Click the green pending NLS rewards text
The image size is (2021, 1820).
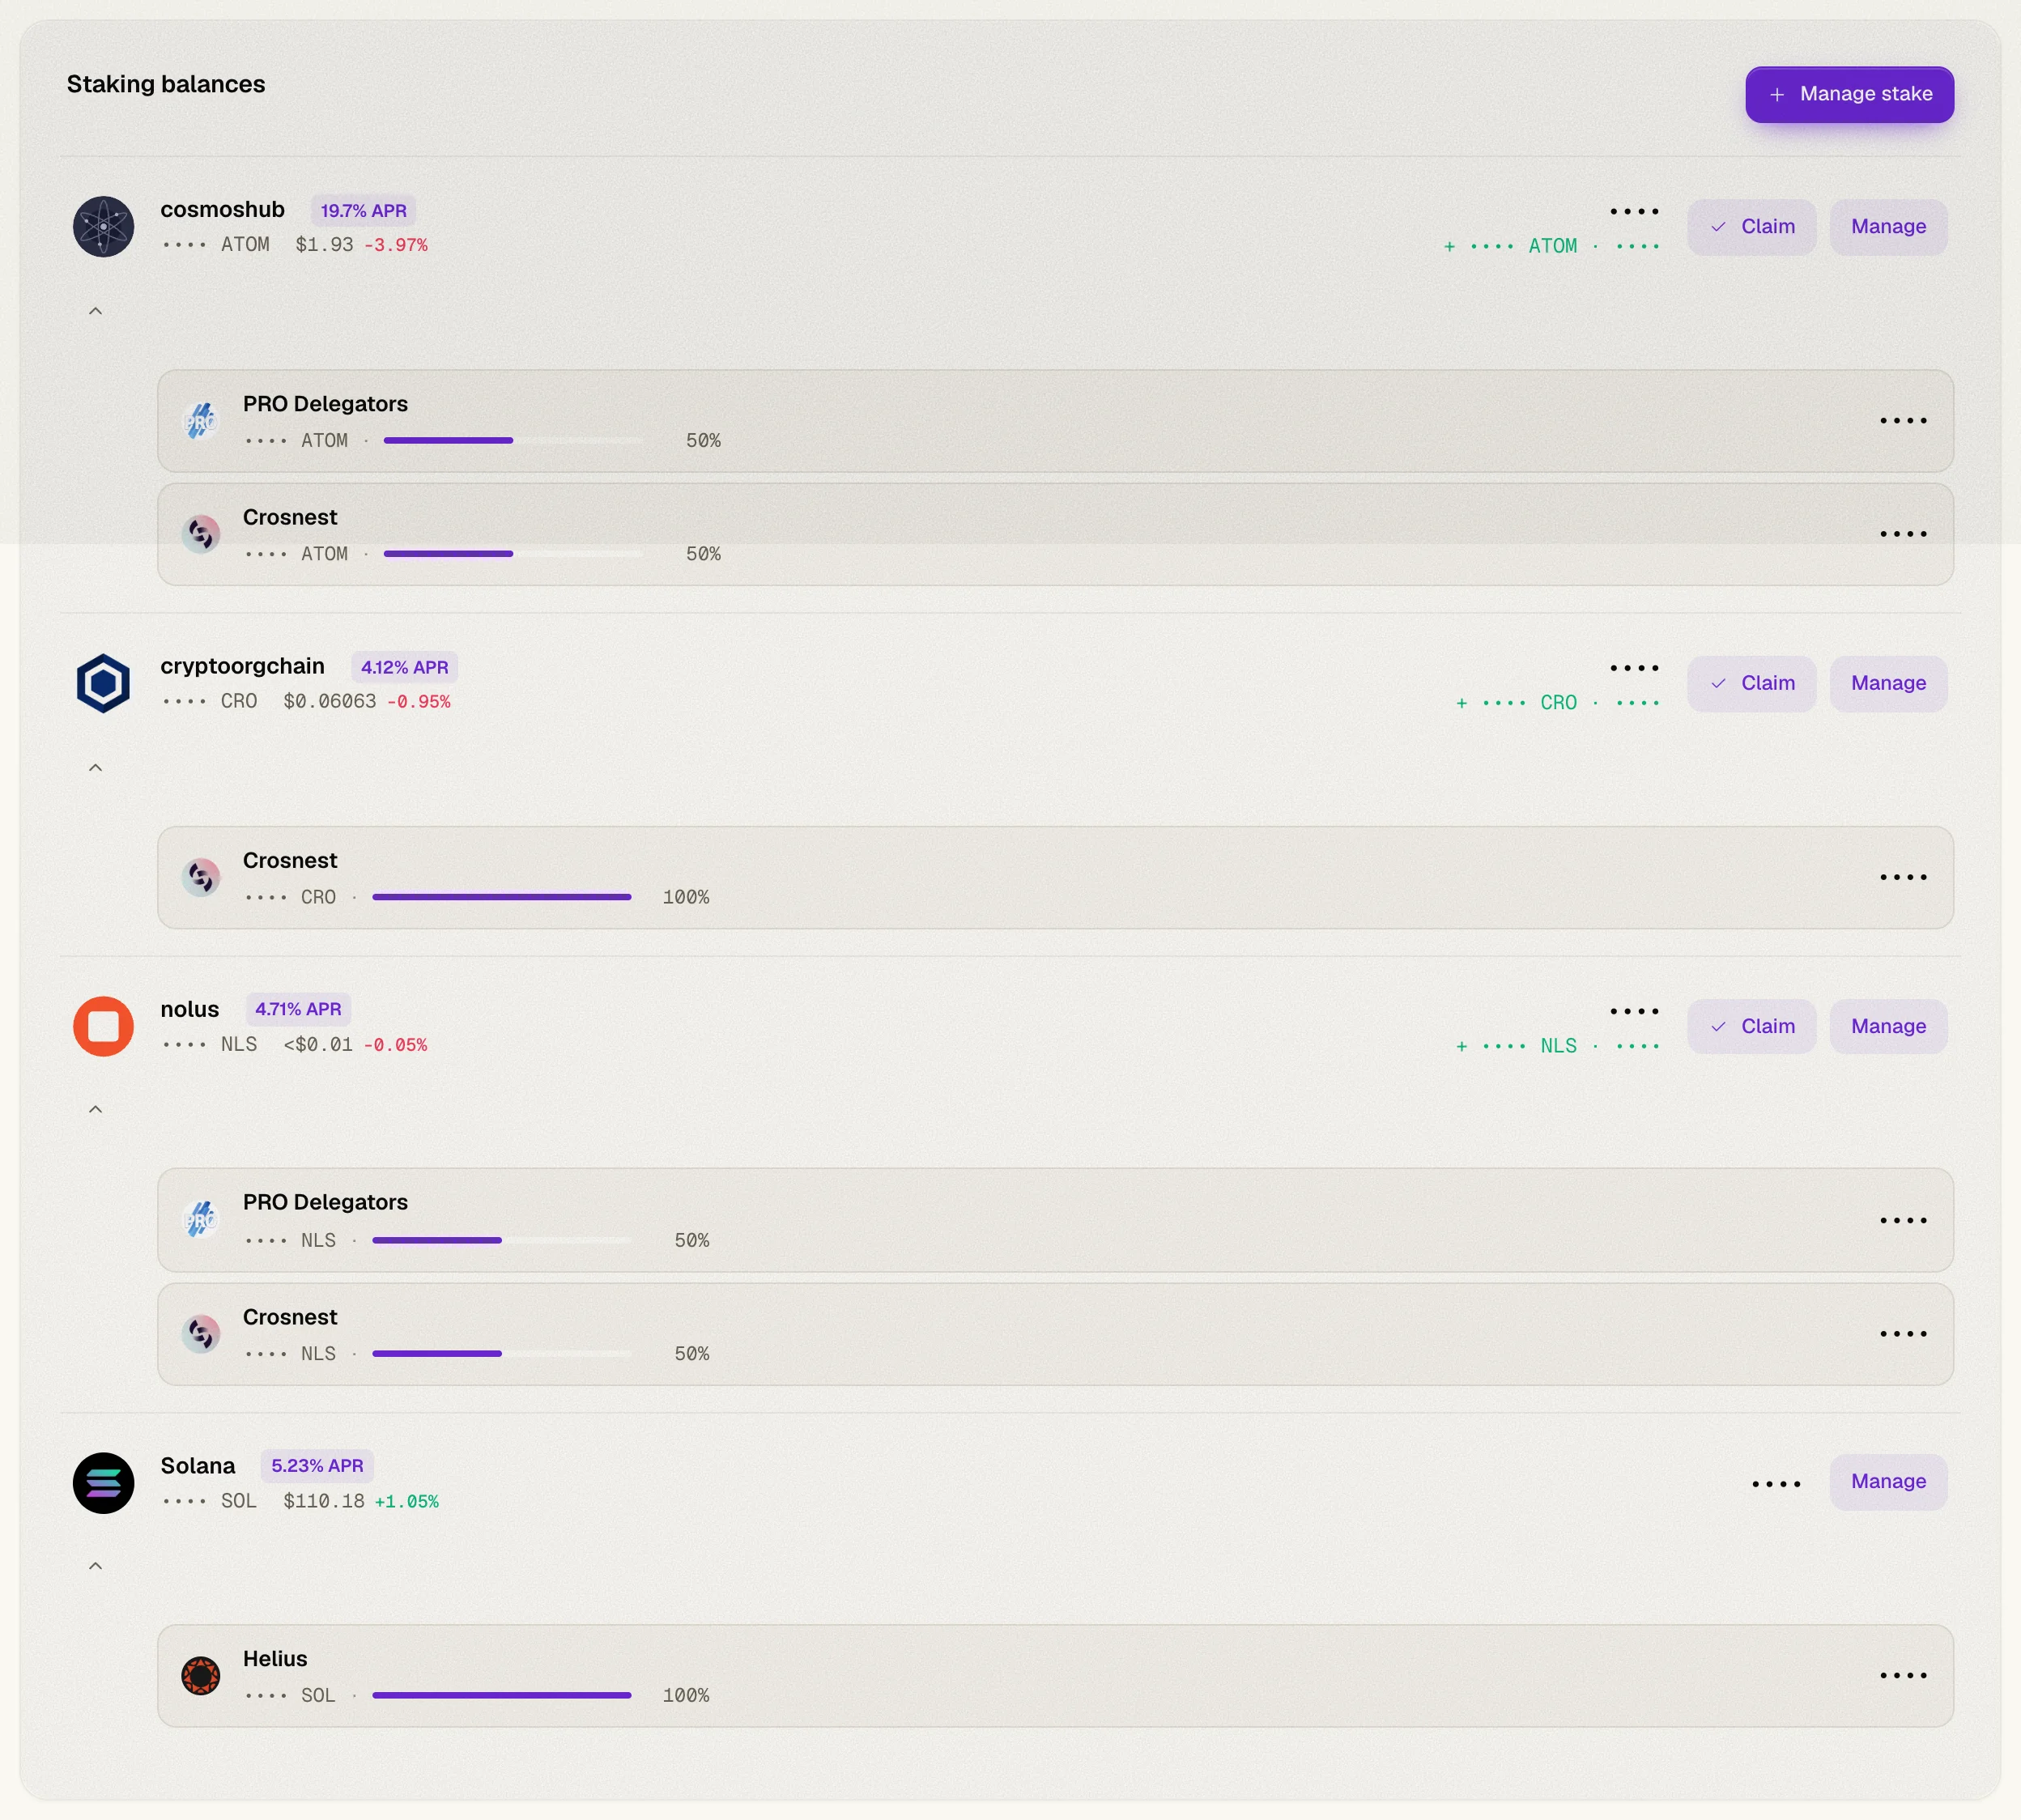tap(1557, 1046)
